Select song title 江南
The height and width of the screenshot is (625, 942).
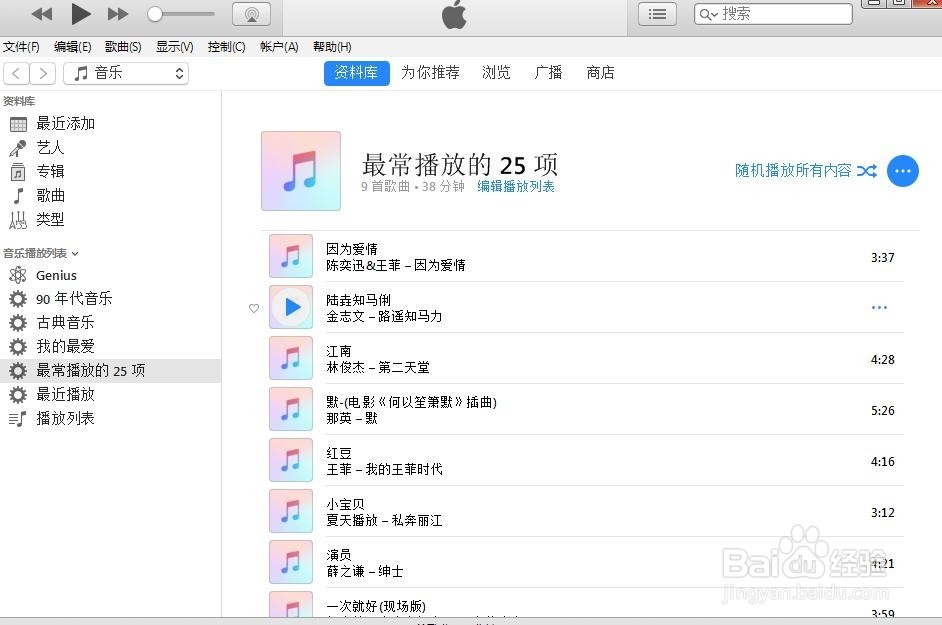pos(339,351)
